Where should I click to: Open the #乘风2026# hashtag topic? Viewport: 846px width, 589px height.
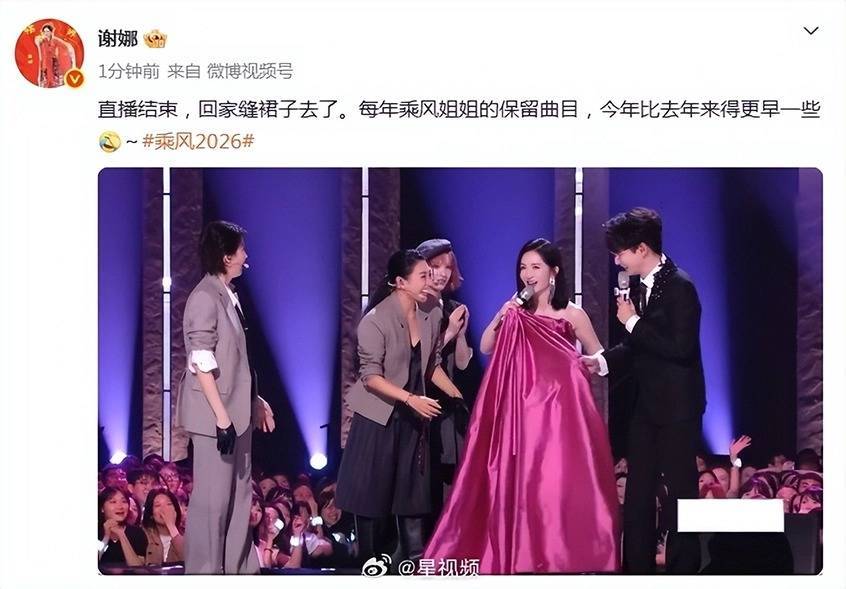coord(198,141)
